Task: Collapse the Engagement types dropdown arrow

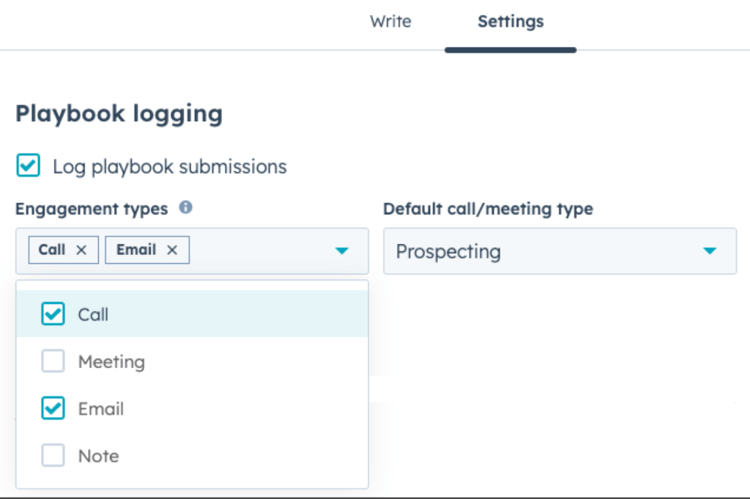Action: (x=342, y=251)
